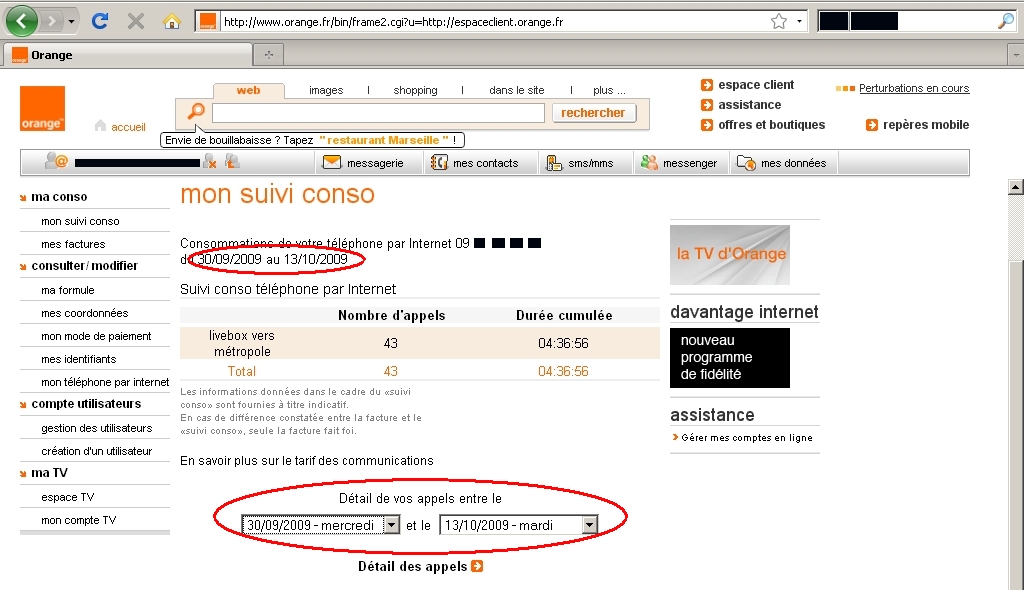The height and width of the screenshot is (590, 1024).
Task: Open the tab list dropdown at the right edge
Action: click(x=1016, y=55)
